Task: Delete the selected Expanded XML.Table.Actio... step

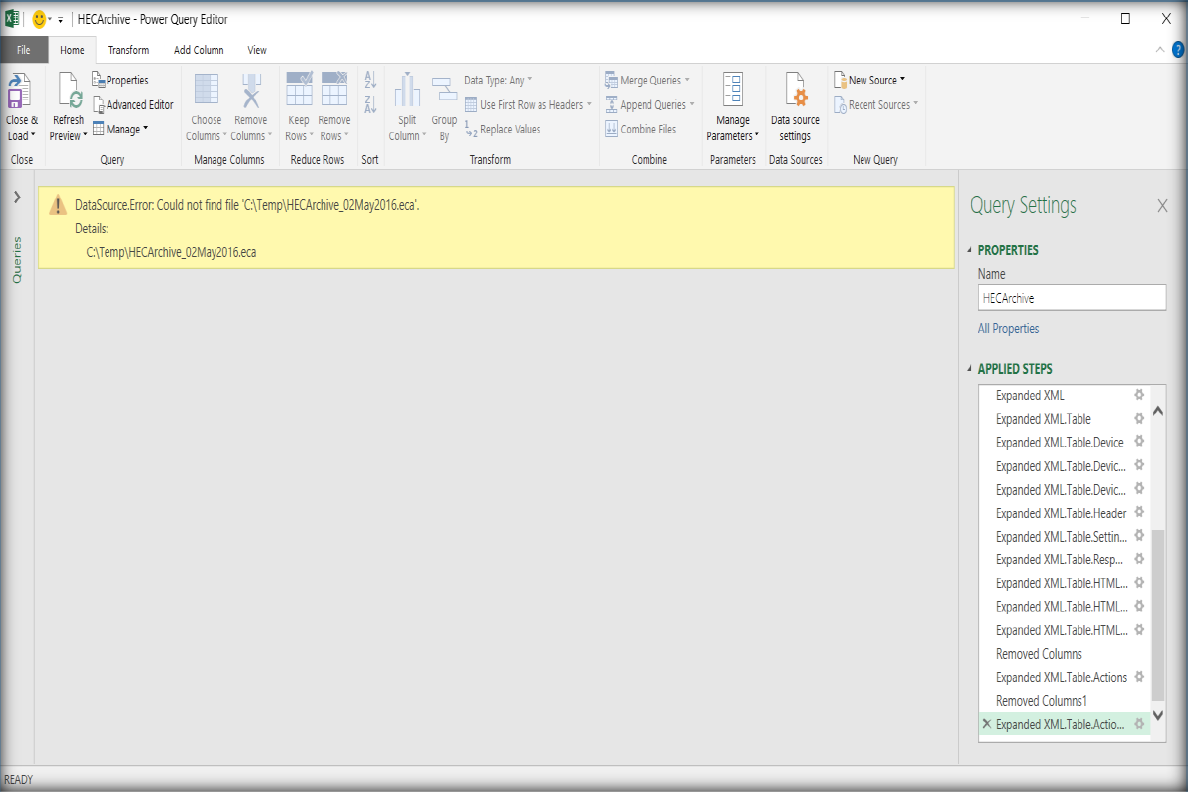Action: pos(987,724)
